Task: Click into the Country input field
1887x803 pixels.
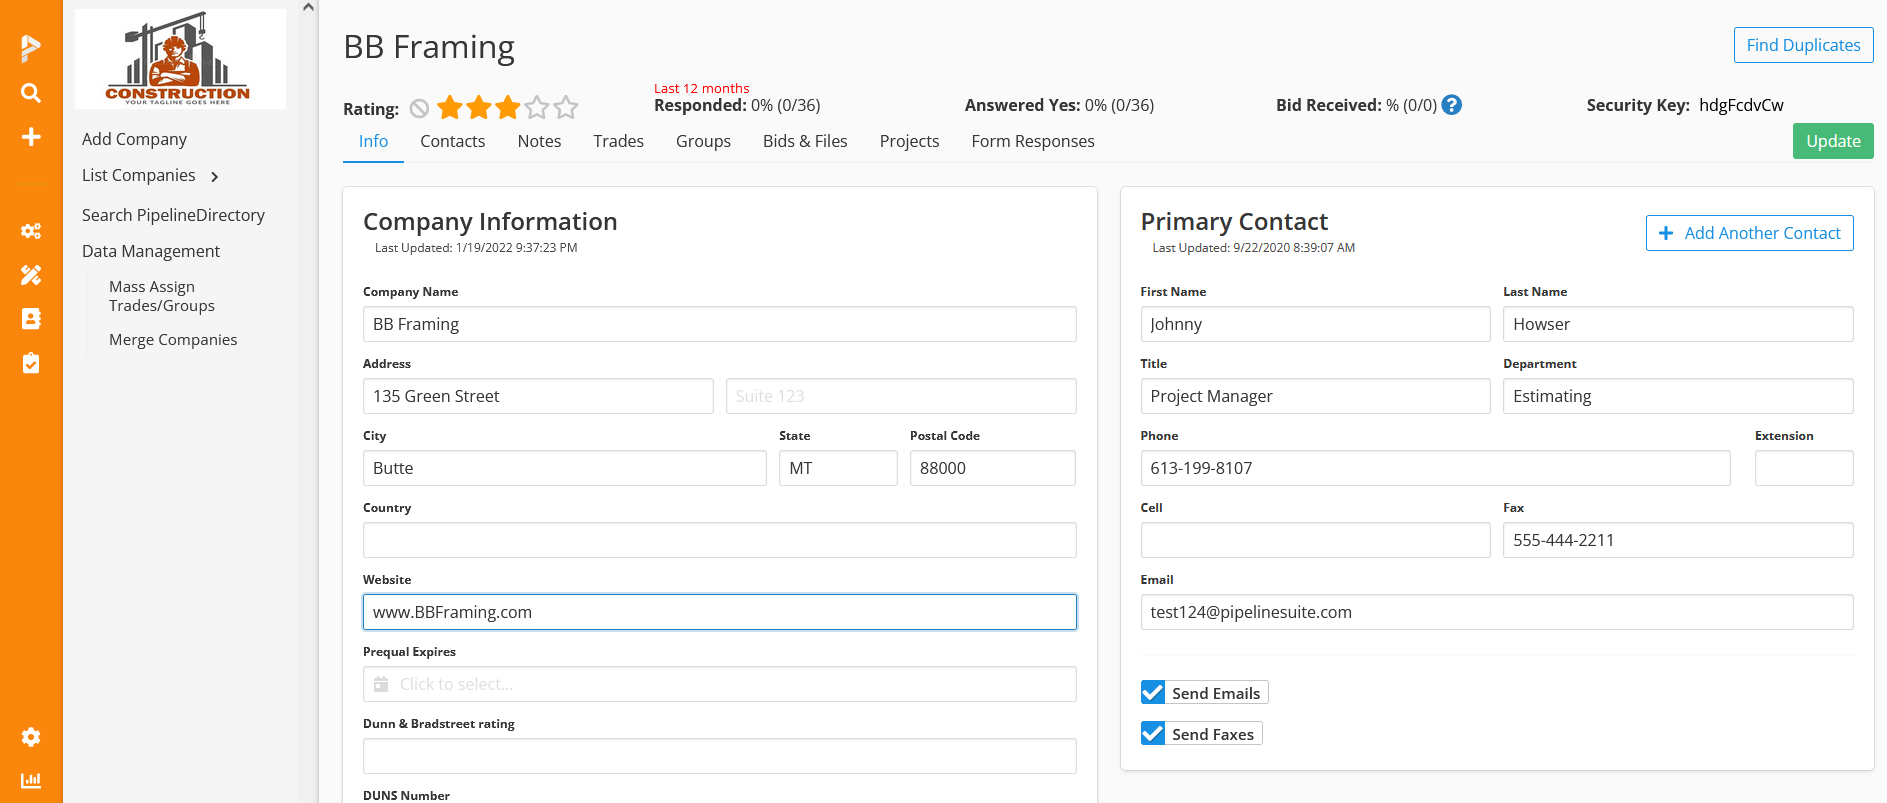Action: tap(719, 540)
